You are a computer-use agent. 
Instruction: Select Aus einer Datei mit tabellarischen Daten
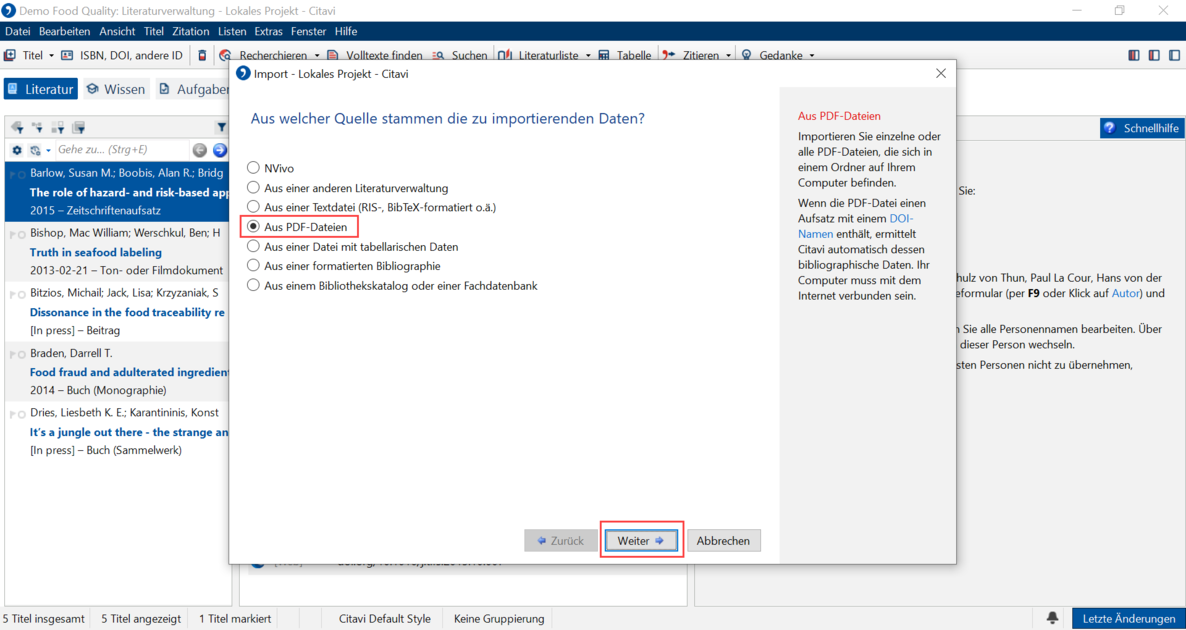tap(253, 246)
